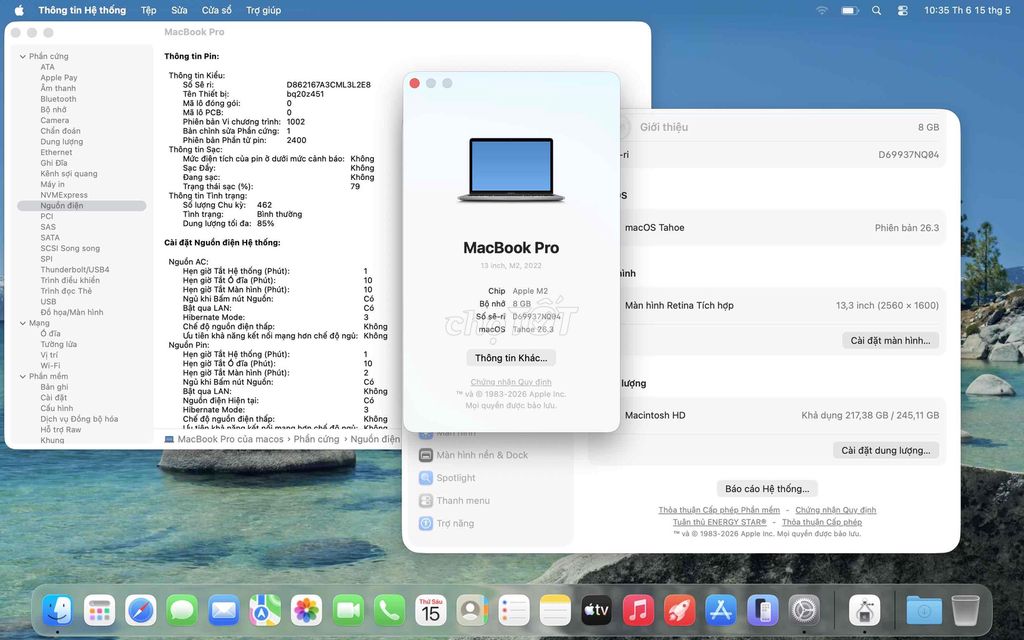Open the Notes app in the Dock

coord(555,611)
